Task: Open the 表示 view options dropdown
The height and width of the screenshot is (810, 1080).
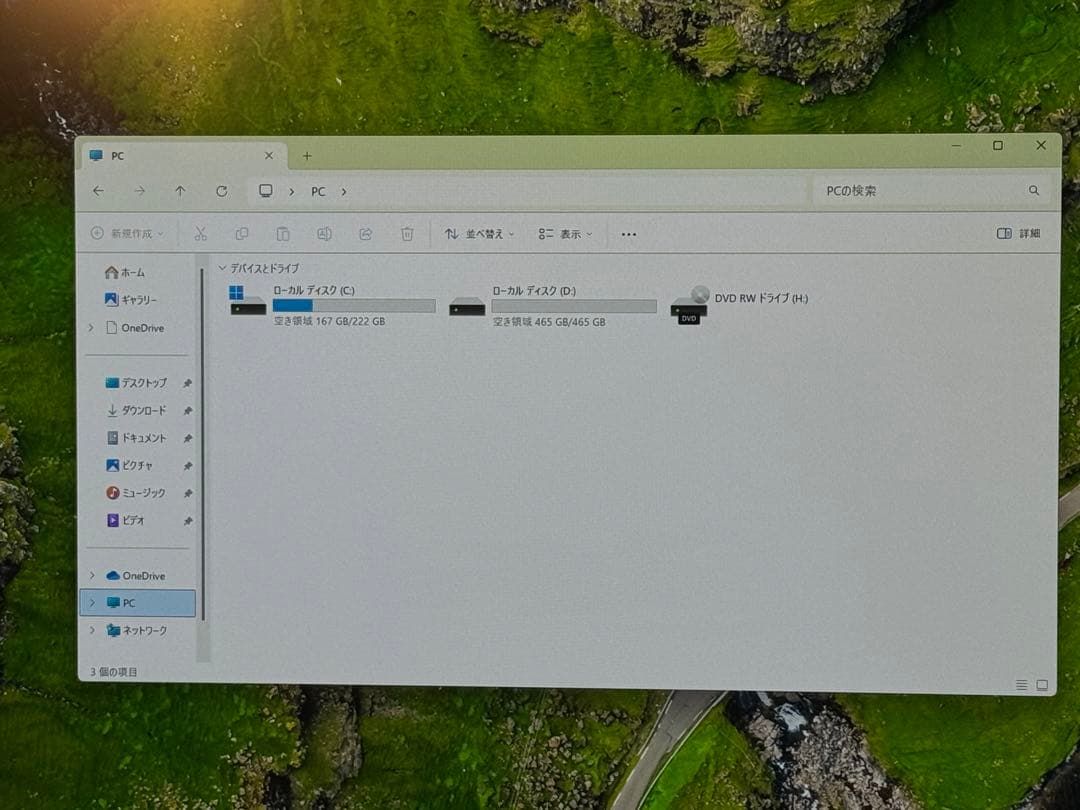Action: (565, 233)
